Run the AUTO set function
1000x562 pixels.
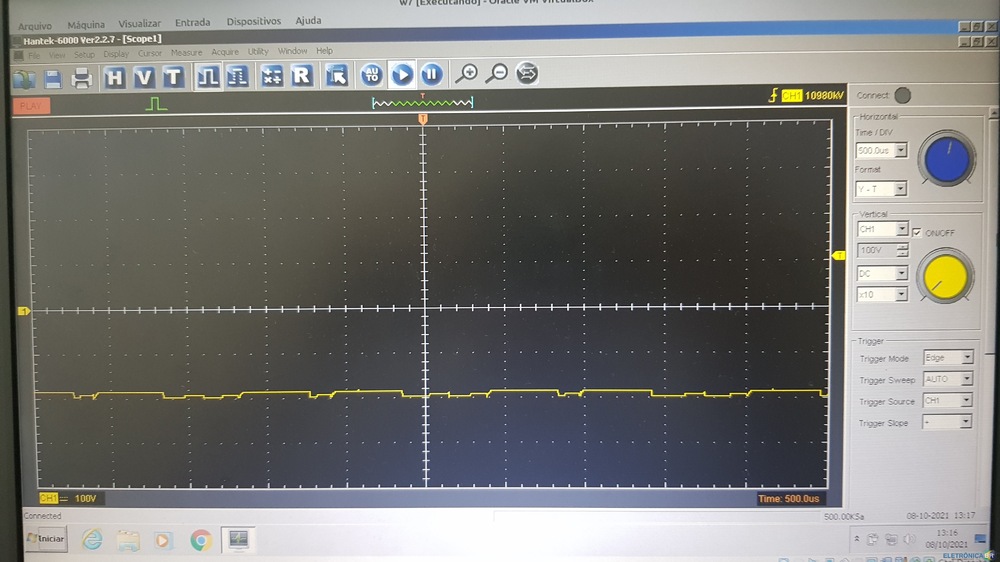[x=372, y=75]
